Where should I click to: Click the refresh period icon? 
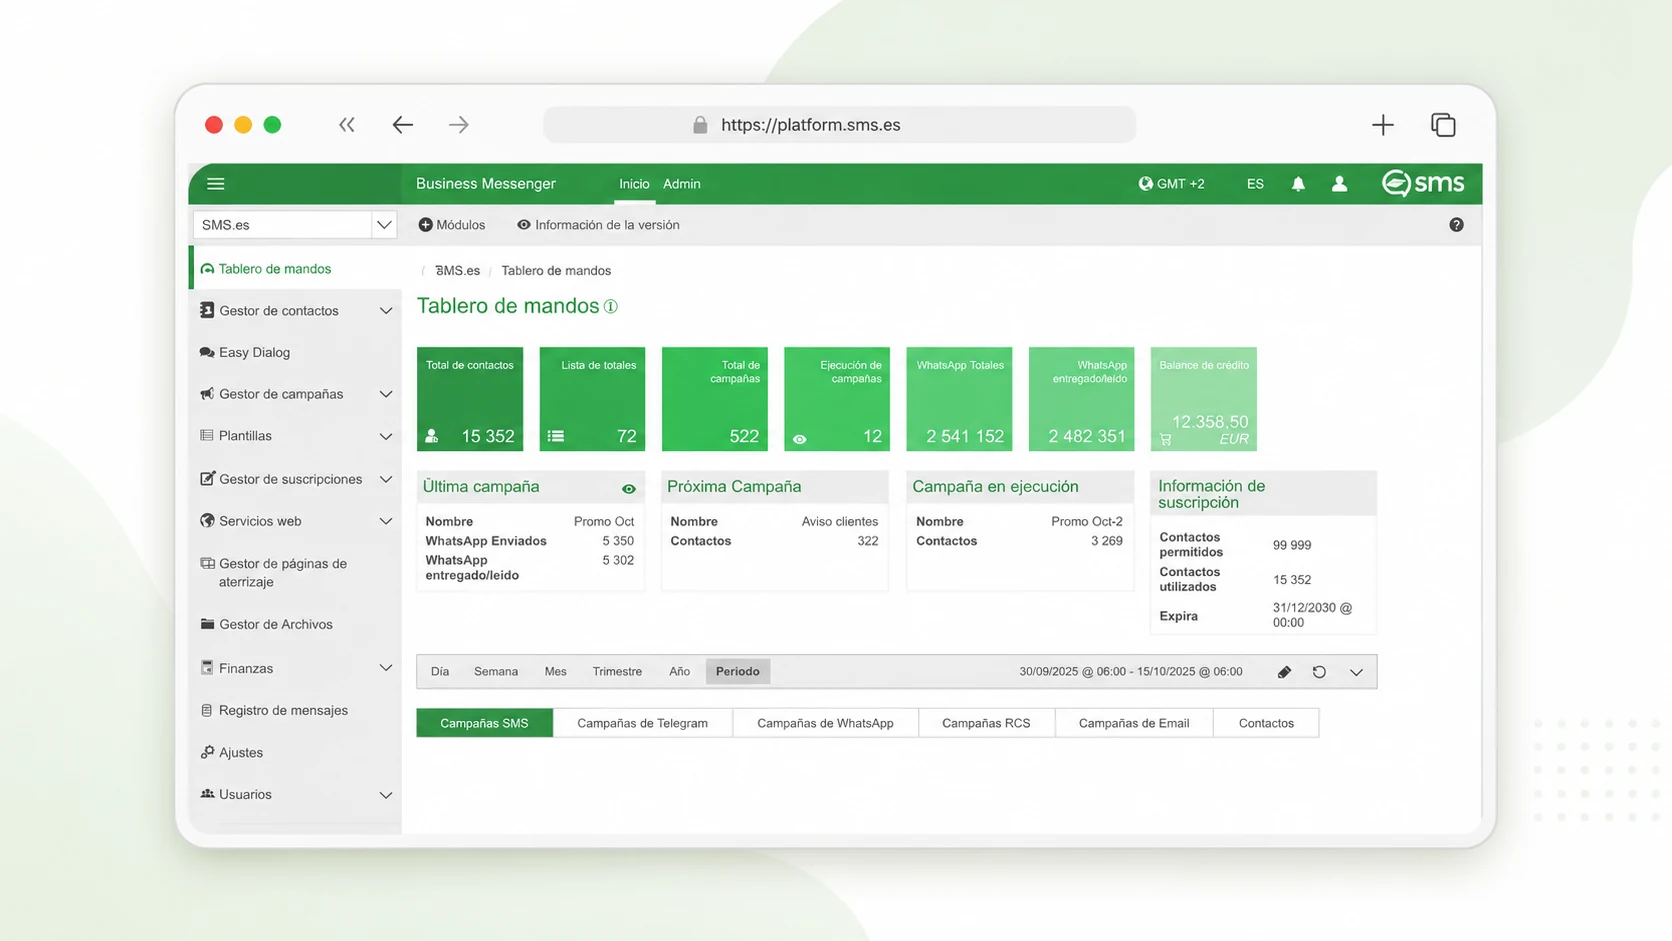click(x=1319, y=672)
